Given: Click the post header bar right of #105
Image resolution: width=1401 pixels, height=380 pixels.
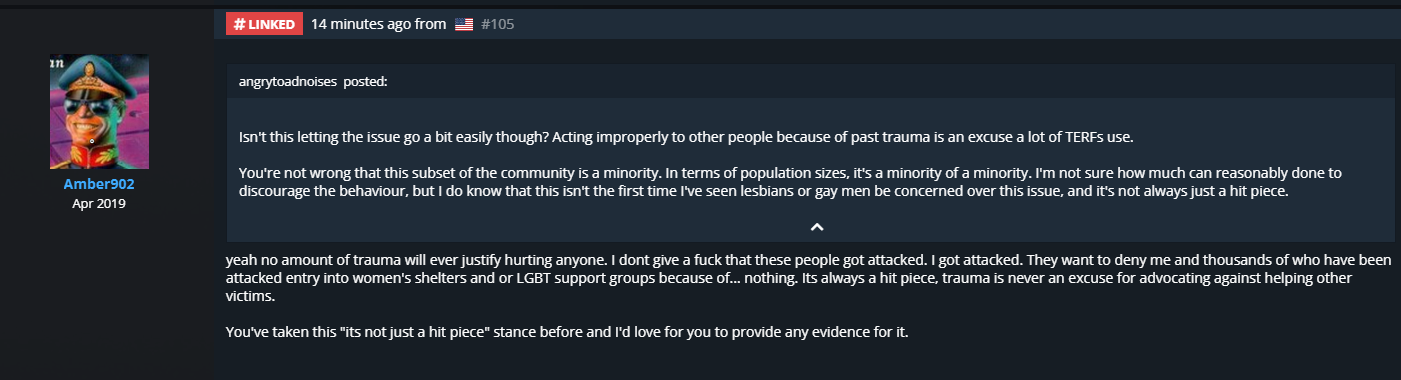Looking at the screenshot, I should 950,24.
